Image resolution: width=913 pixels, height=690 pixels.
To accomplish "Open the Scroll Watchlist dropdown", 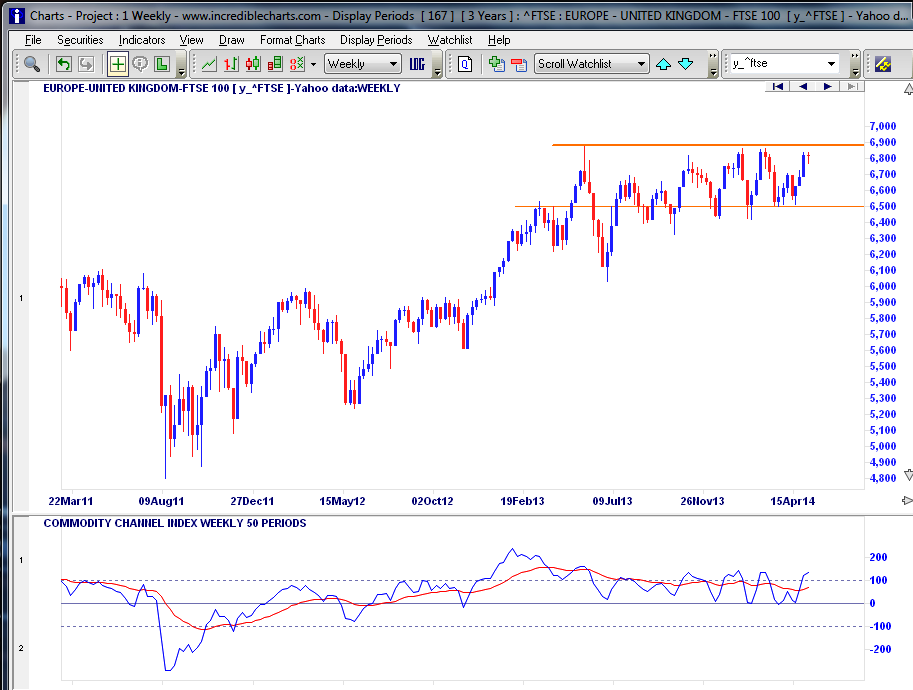I will pyautogui.click(x=592, y=63).
